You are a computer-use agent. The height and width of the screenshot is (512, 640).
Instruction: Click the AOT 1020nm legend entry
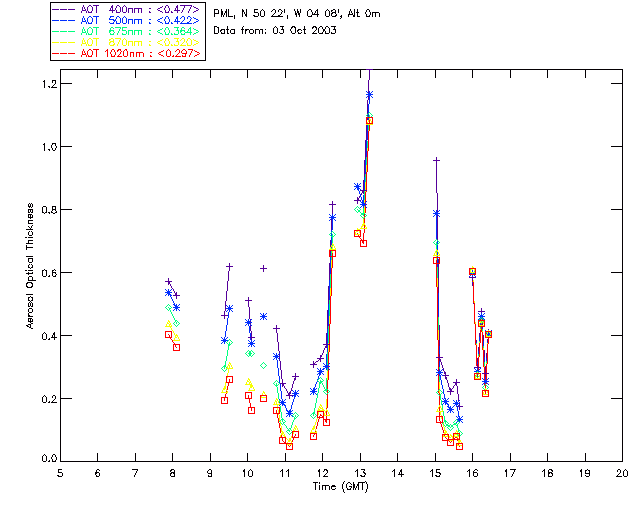tap(127, 53)
